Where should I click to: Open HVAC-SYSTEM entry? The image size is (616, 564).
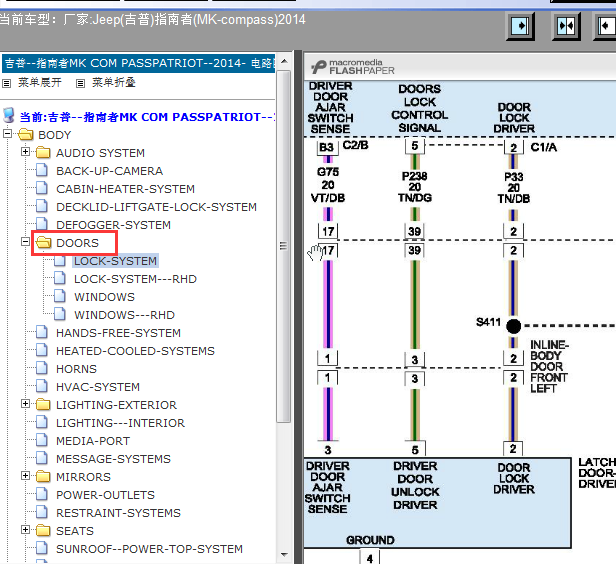(x=98, y=387)
